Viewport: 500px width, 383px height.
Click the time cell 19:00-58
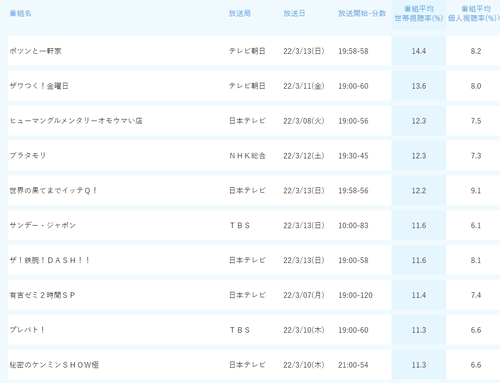pyautogui.click(x=353, y=260)
